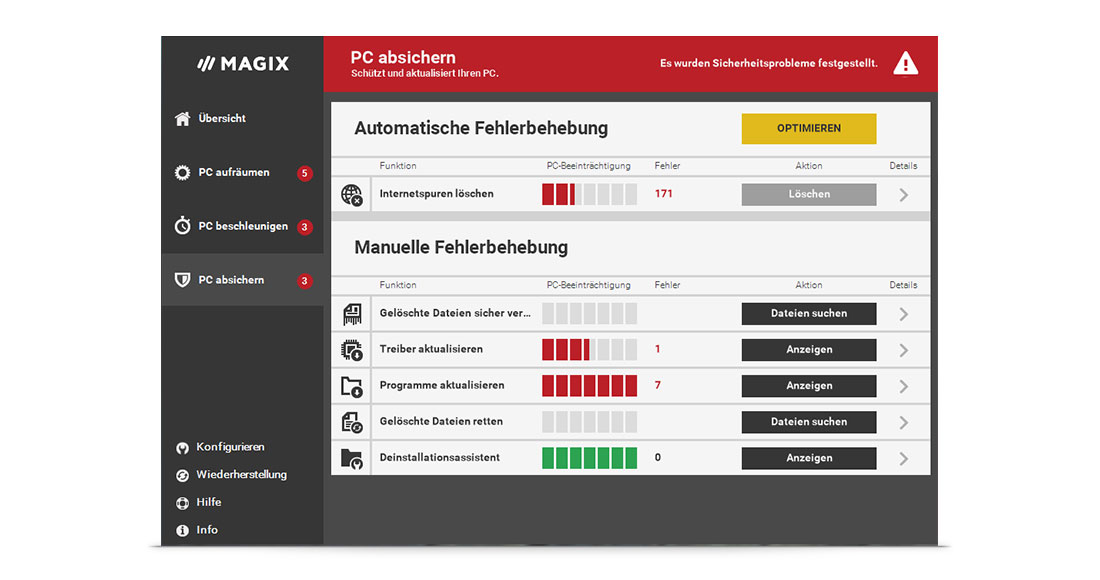Expand details for Internetspuren löschen
The image size is (1100, 580).
pos(903,194)
